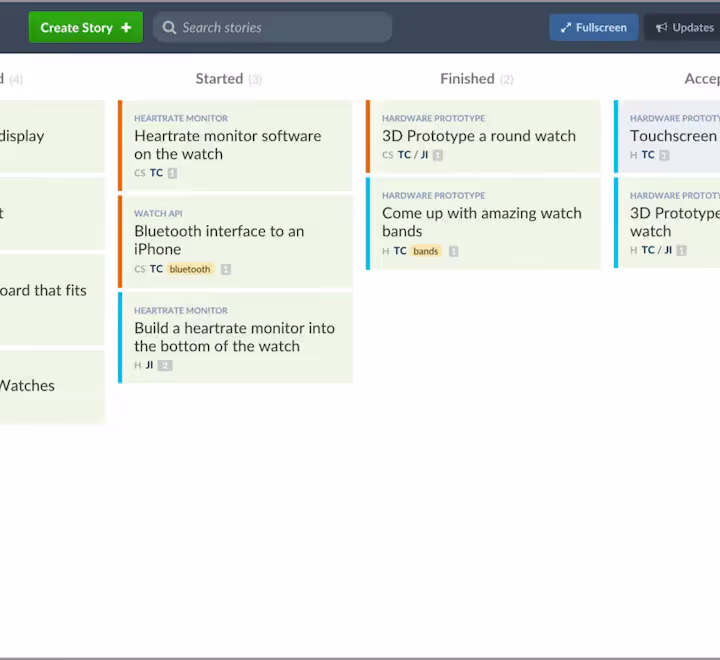Click the bluetooth label tag
The image size is (720, 660).
pyautogui.click(x=190, y=269)
